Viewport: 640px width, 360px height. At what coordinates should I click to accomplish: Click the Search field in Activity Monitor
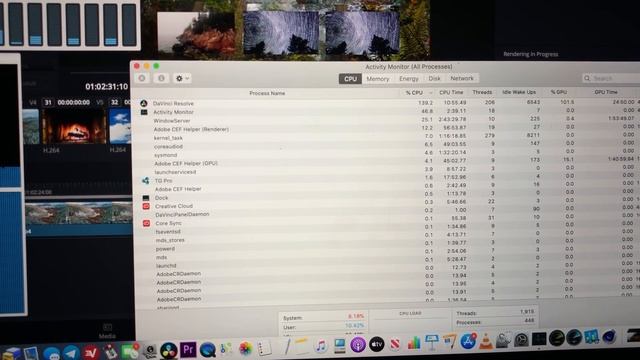click(611, 78)
